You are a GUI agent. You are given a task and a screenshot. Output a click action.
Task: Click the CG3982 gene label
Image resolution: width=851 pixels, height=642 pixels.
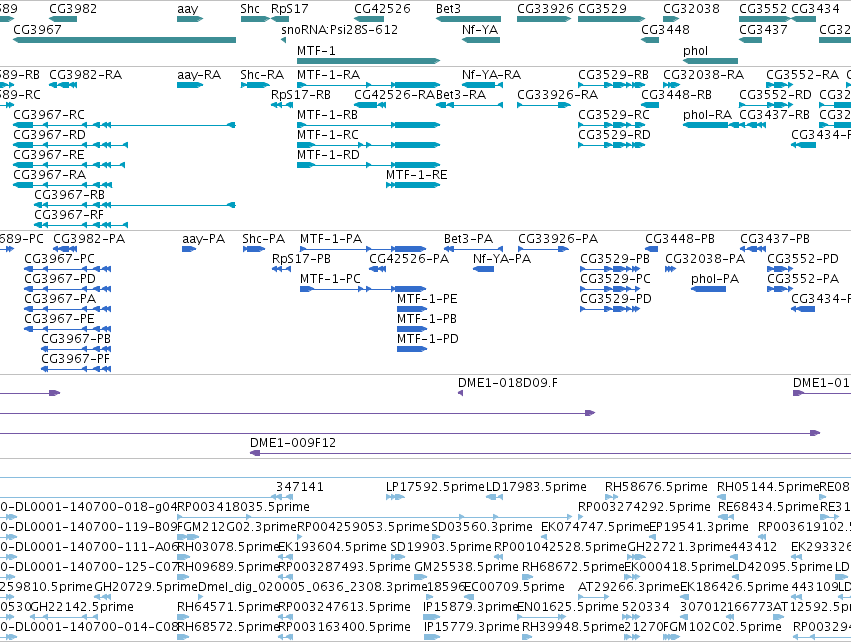pyautogui.click(x=73, y=9)
